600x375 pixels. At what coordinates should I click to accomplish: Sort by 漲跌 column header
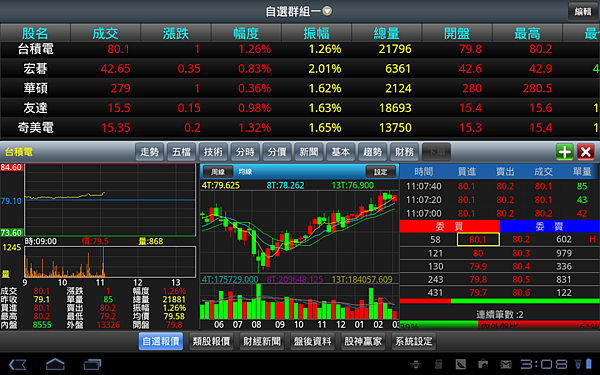176,33
